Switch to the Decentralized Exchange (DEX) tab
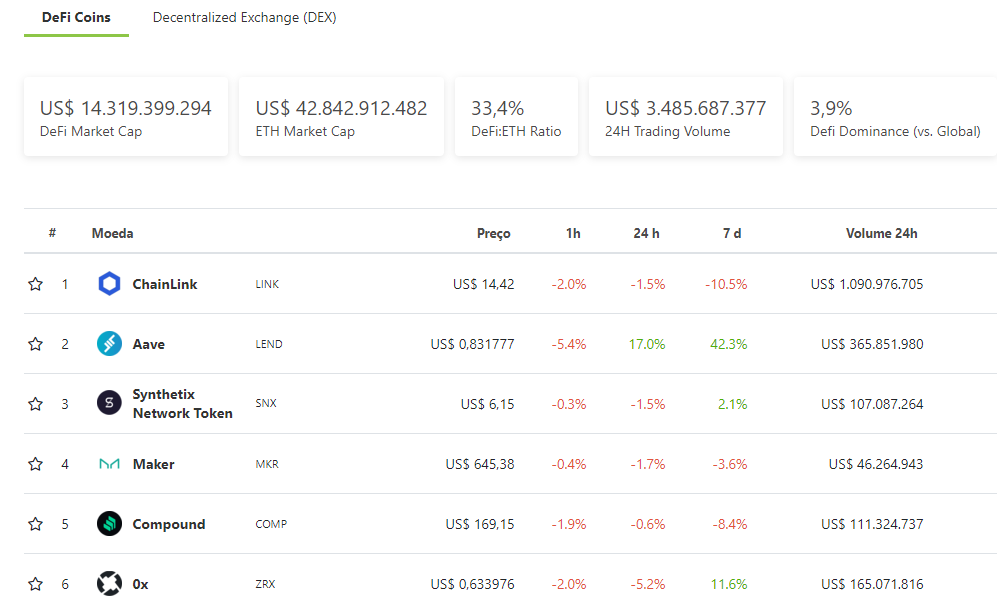The image size is (997, 612). click(245, 18)
